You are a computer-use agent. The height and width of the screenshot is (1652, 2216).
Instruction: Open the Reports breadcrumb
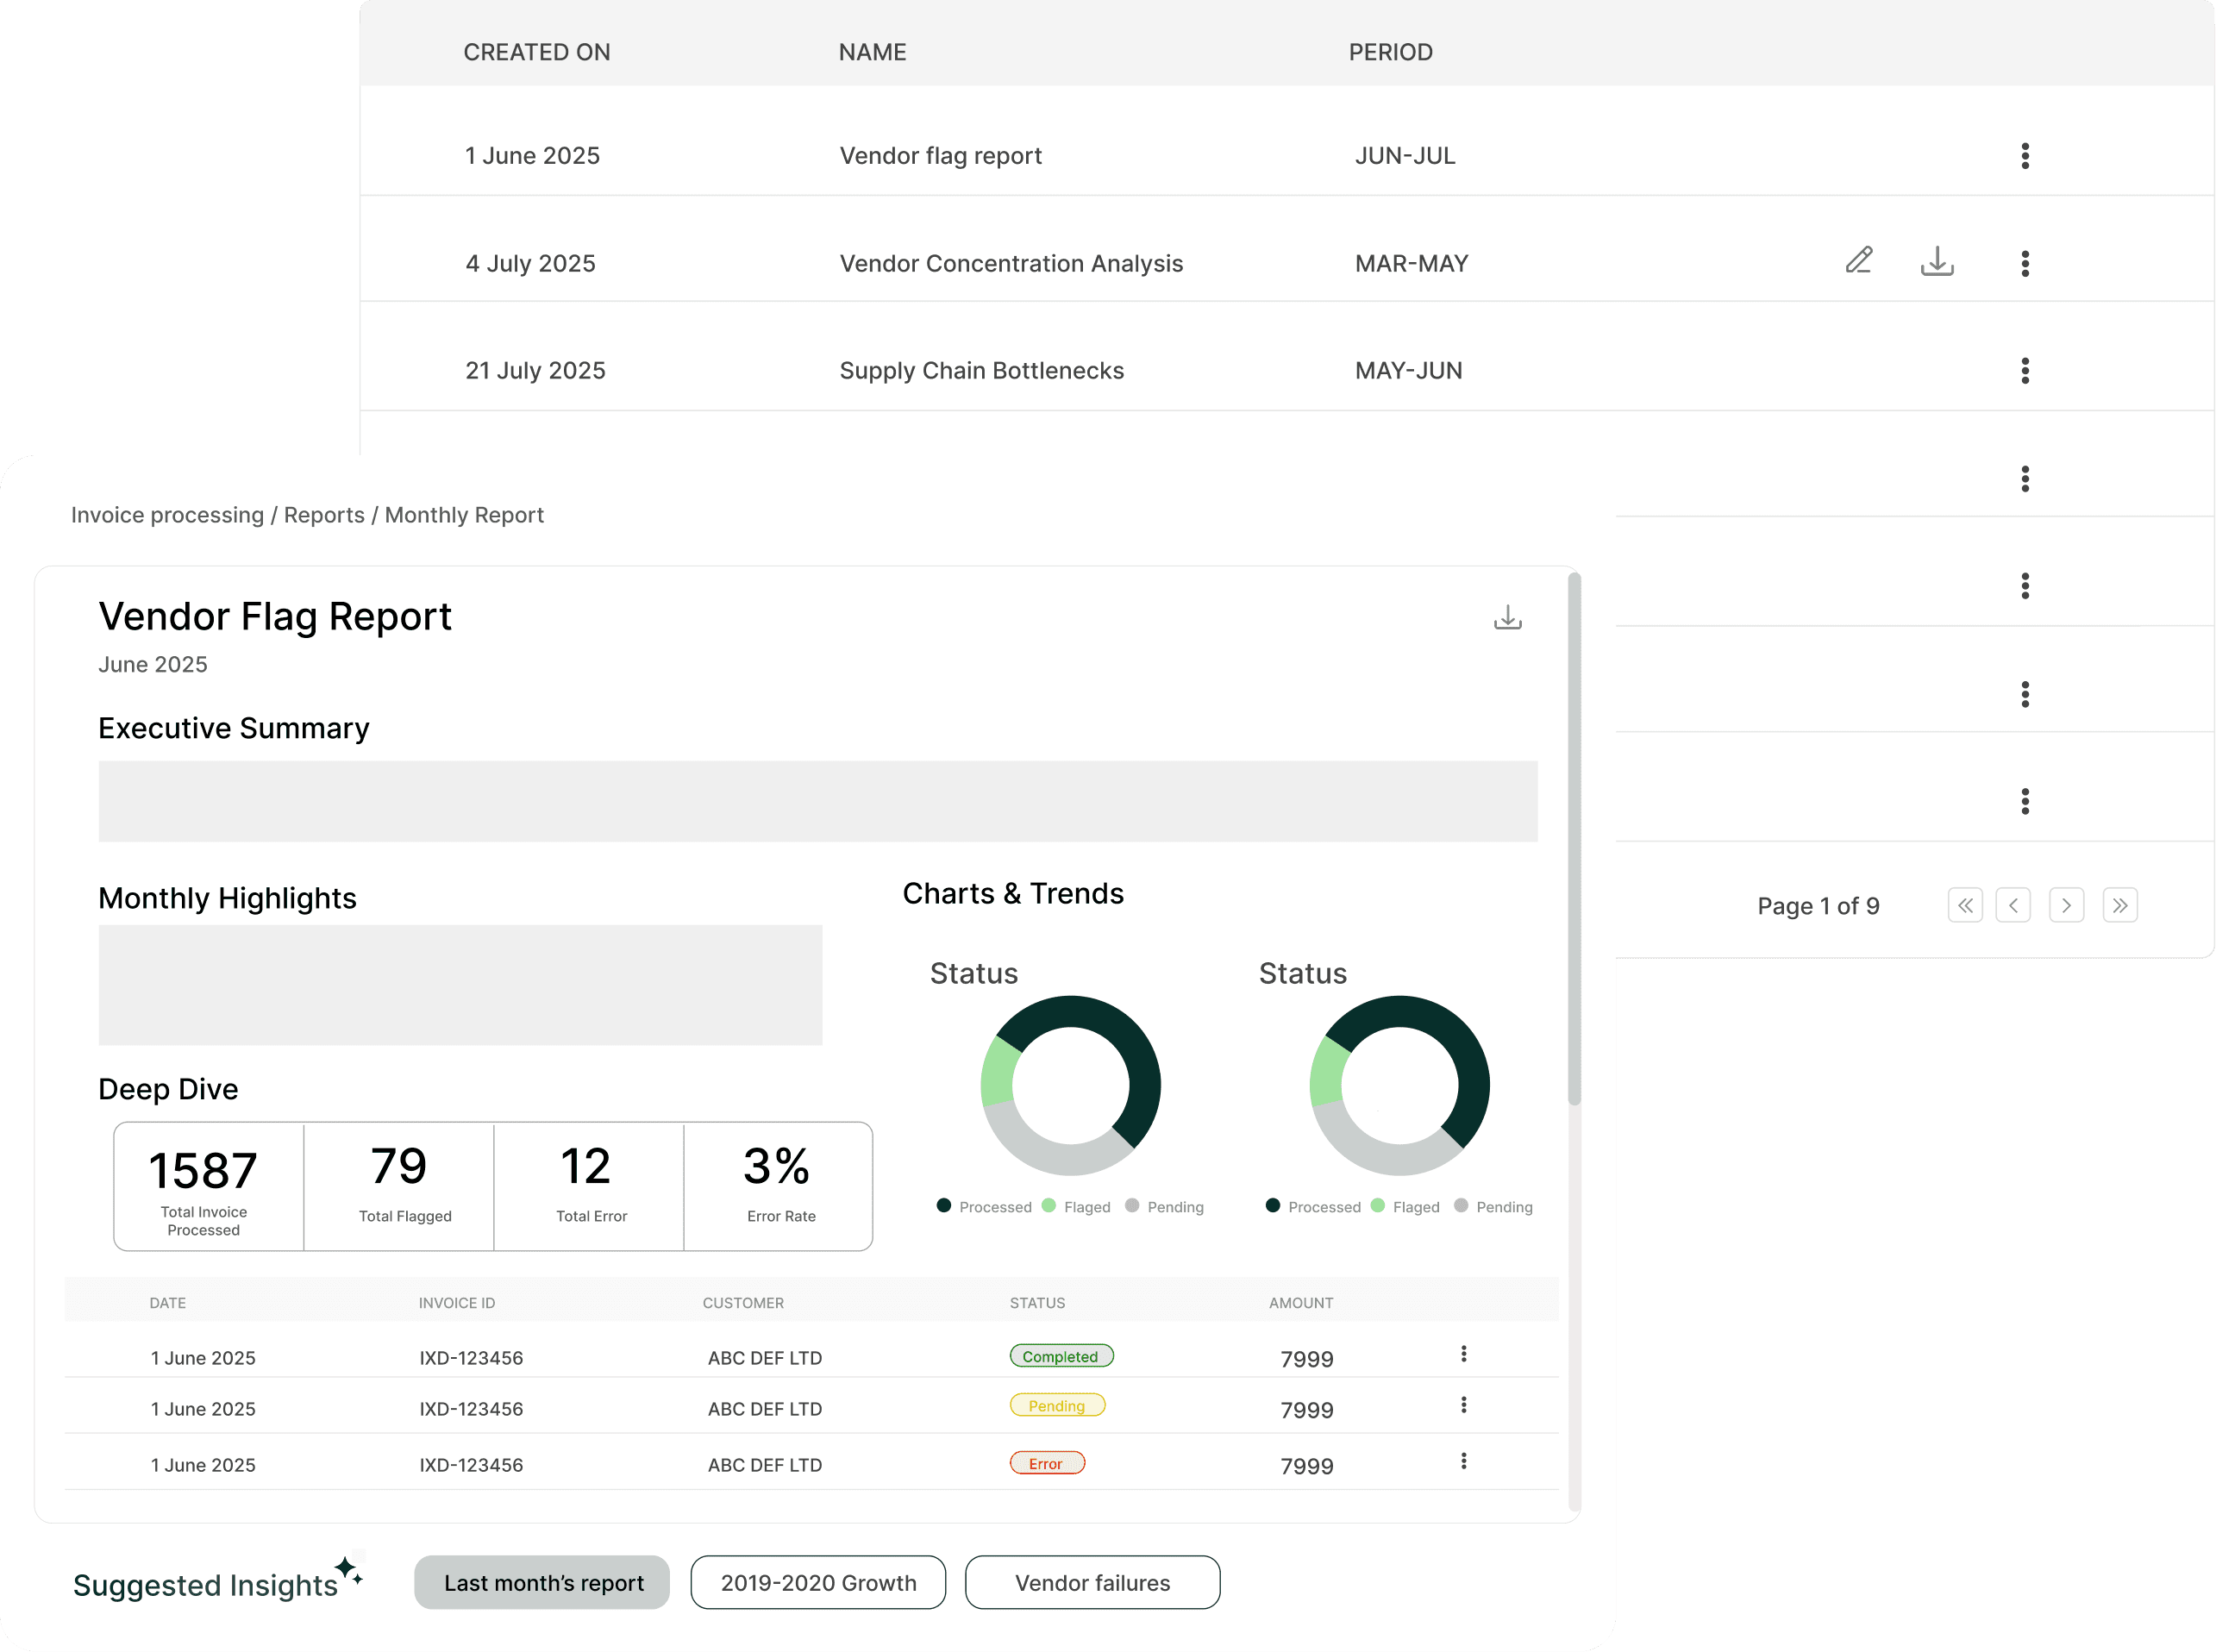[324, 515]
